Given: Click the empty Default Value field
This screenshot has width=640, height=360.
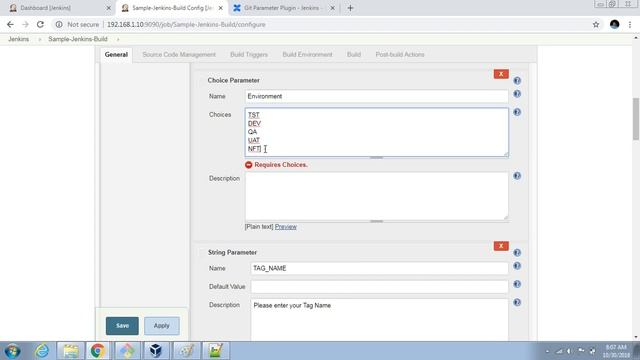Looking at the screenshot, I should 379,287.
